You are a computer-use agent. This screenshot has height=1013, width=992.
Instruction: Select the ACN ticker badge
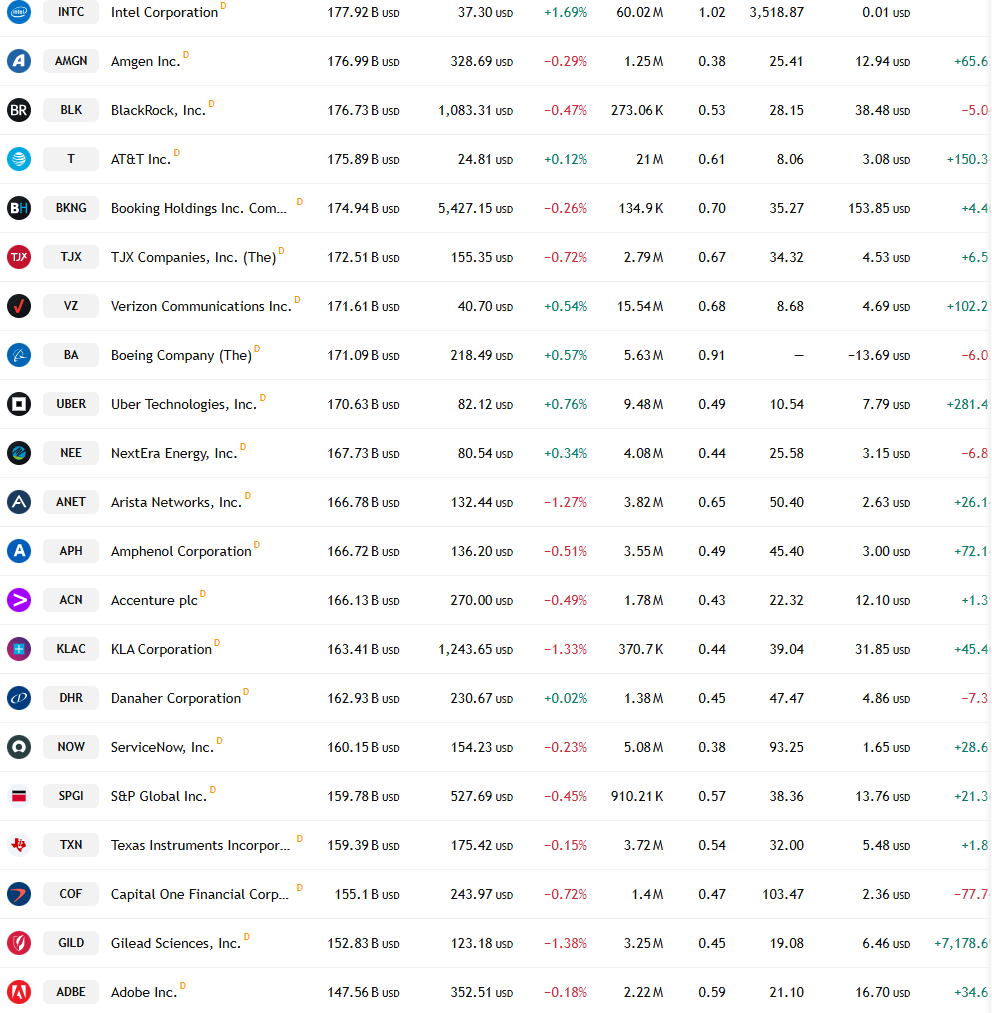tap(71, 600)
